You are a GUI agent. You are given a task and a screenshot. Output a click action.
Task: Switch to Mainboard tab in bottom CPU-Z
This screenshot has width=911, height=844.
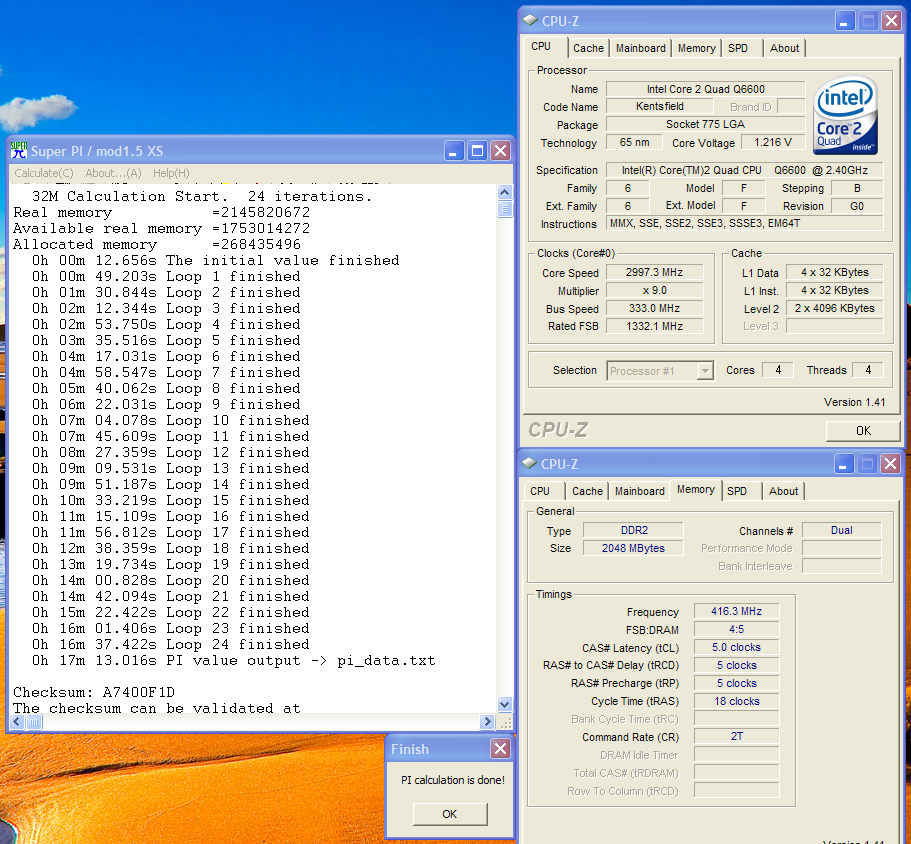pos(639,491)
